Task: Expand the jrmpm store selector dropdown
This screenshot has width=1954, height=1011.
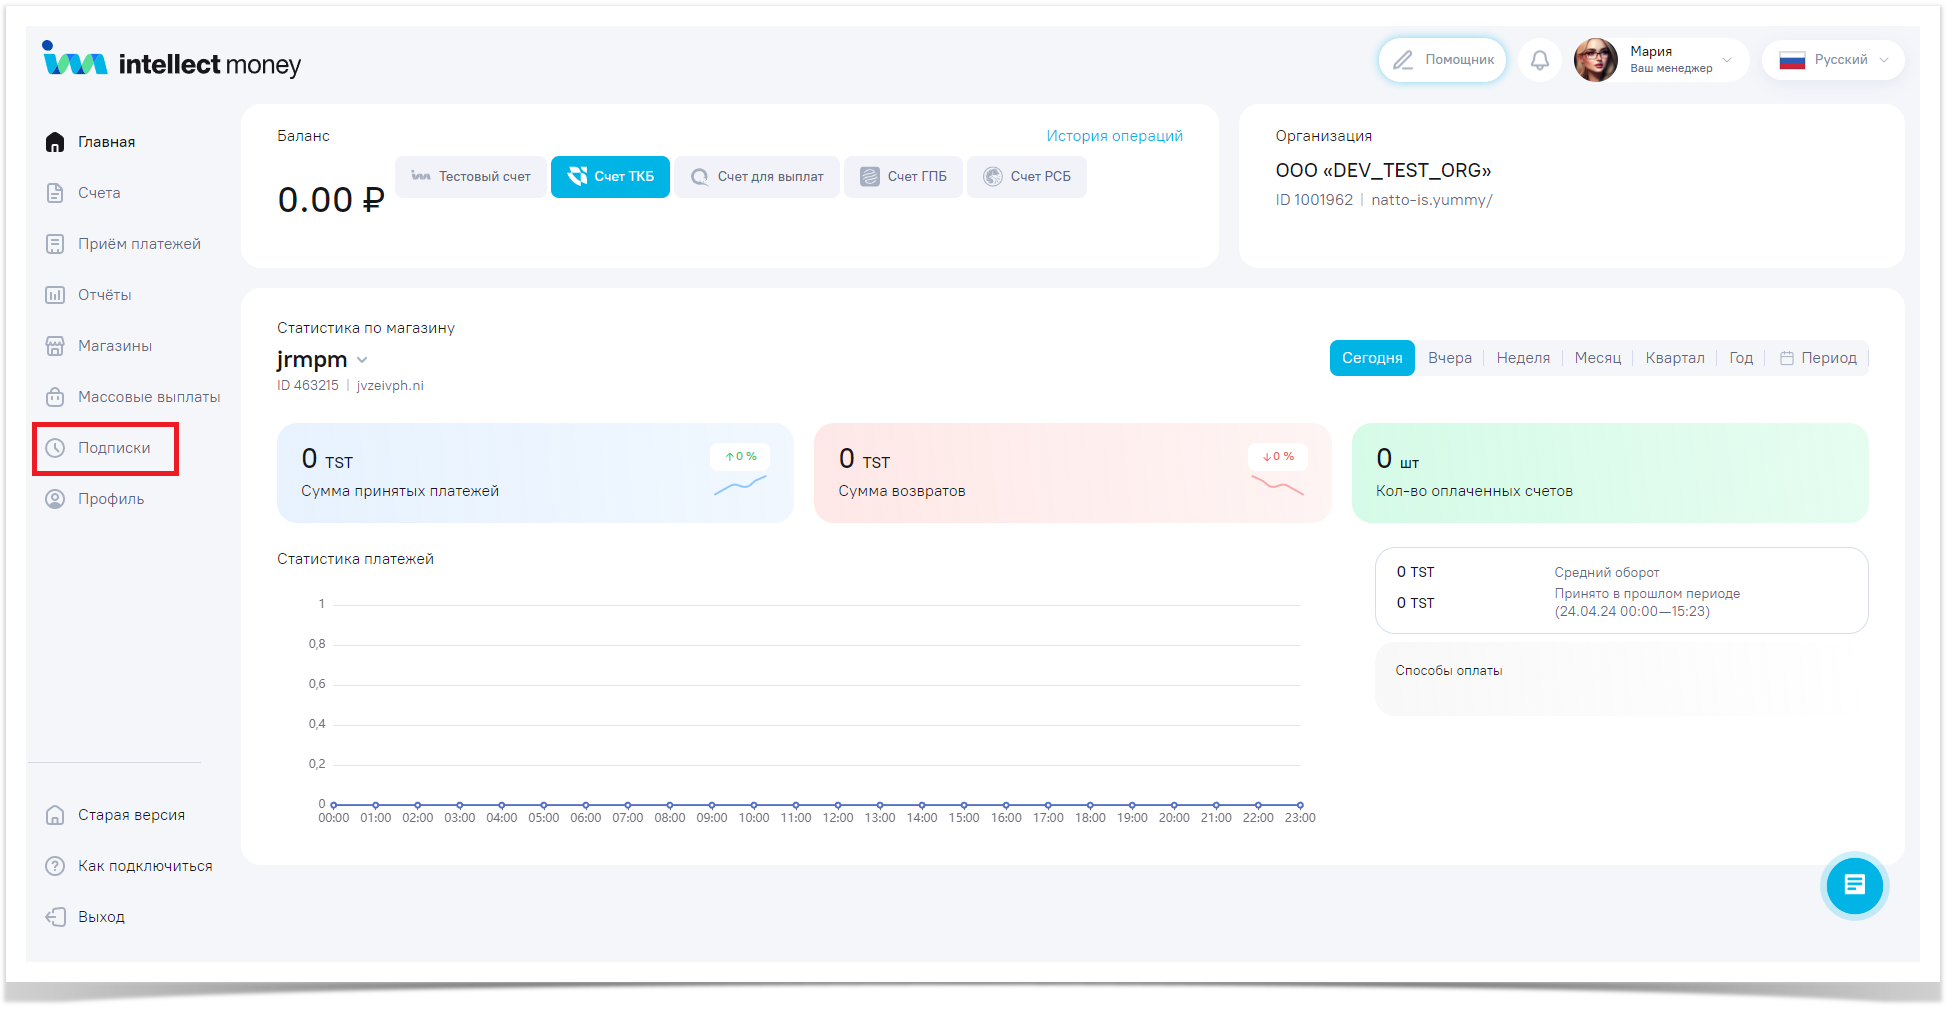Action: [362, 360]
